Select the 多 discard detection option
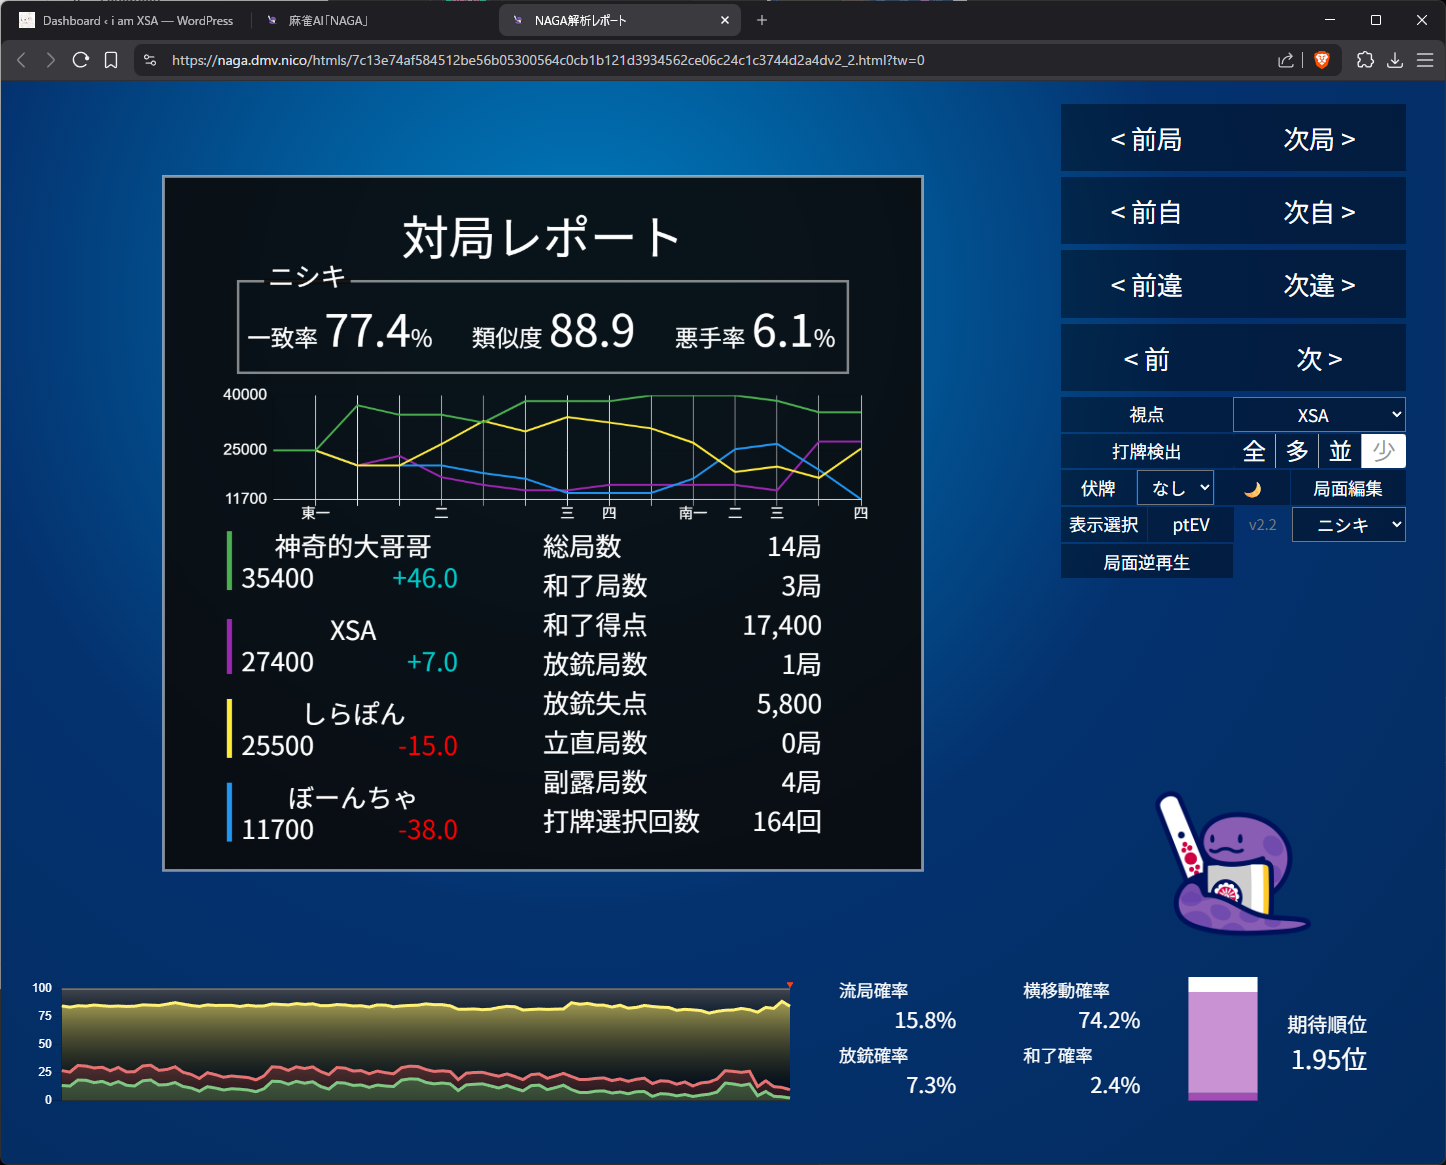1446x1165 pixels. [x=1297, y=452]
